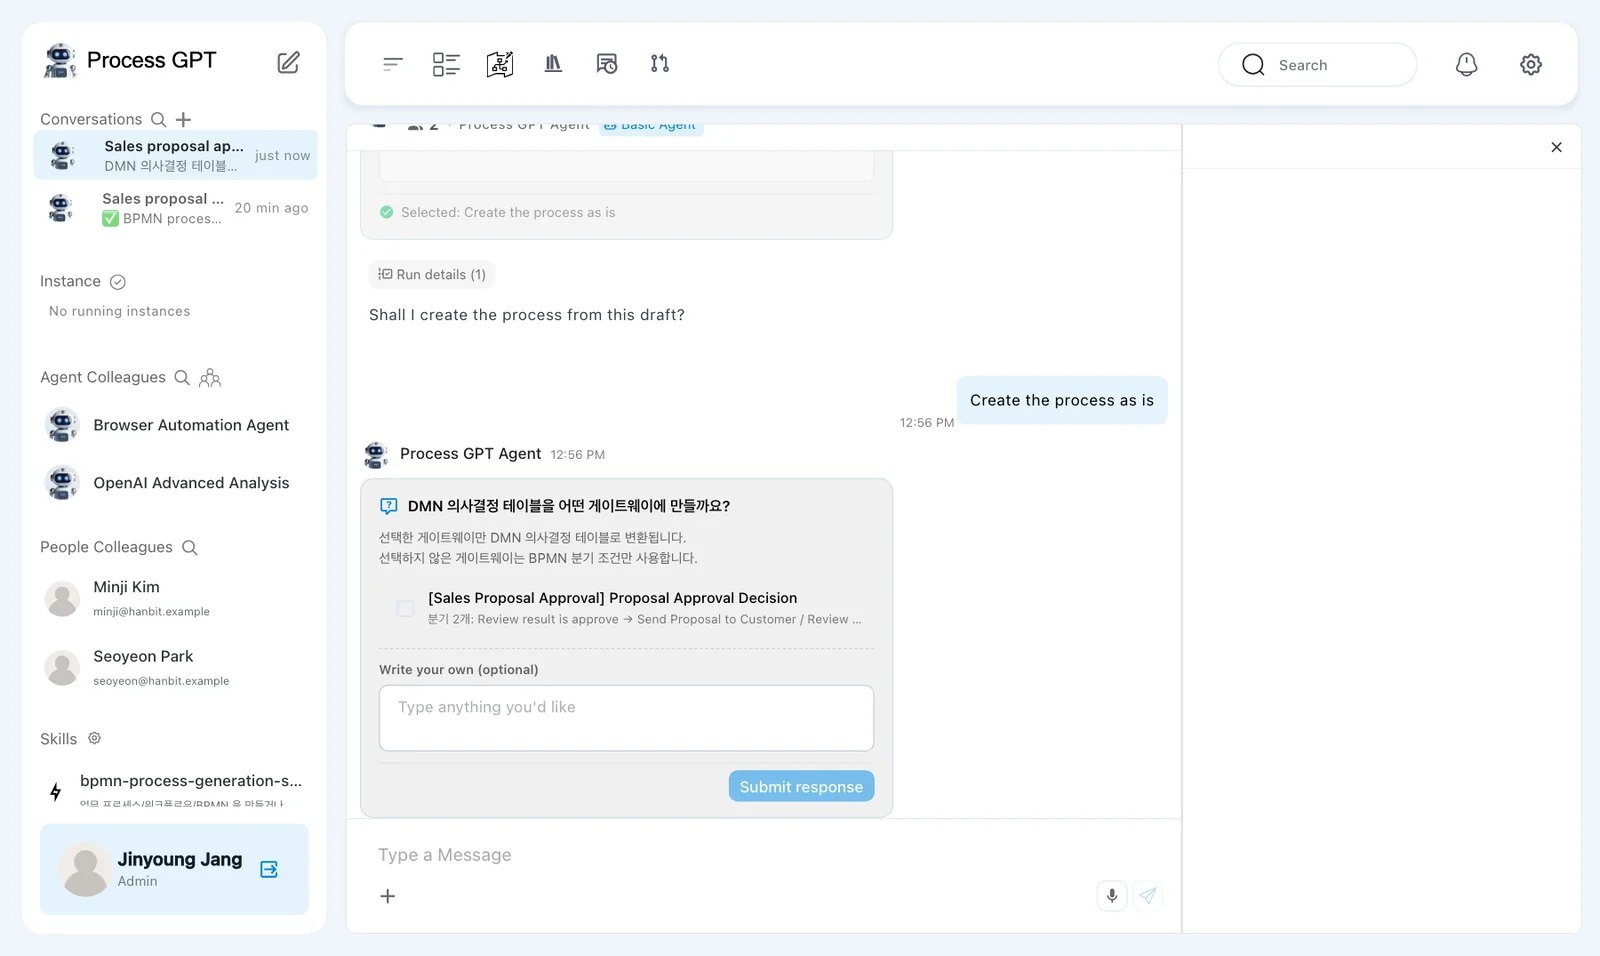Add a new conversation with plus icon
The width and height of the screenshot is (1600, 956).
tap(183, 120)
